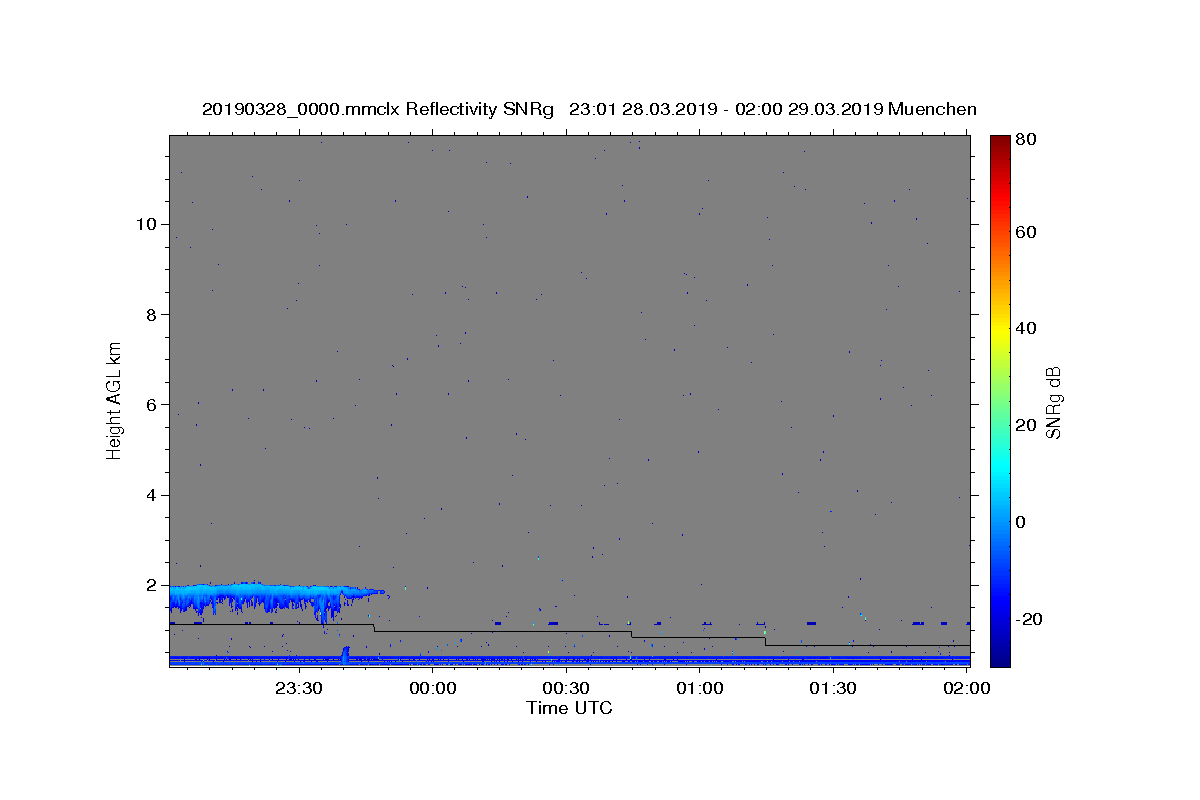Click the 01:00 time tick label
The height and width of the screenshot is (800, 1200).
pyautogui.click(x=699, y=689)
